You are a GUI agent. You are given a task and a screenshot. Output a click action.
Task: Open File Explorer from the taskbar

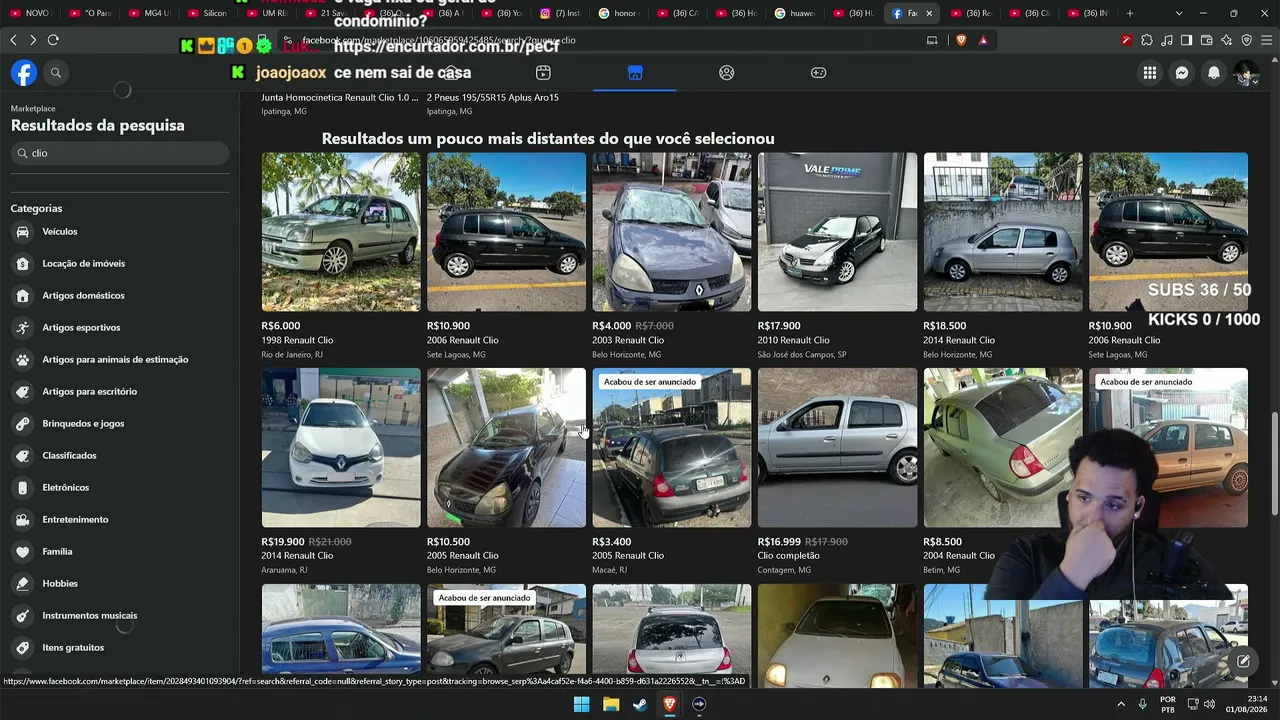(x=611, y=704)
